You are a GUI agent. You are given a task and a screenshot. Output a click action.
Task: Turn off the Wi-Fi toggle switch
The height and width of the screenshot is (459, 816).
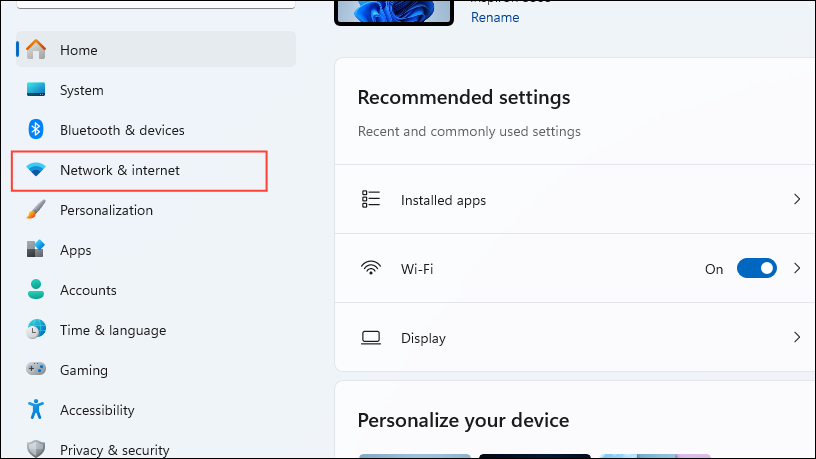757,269
